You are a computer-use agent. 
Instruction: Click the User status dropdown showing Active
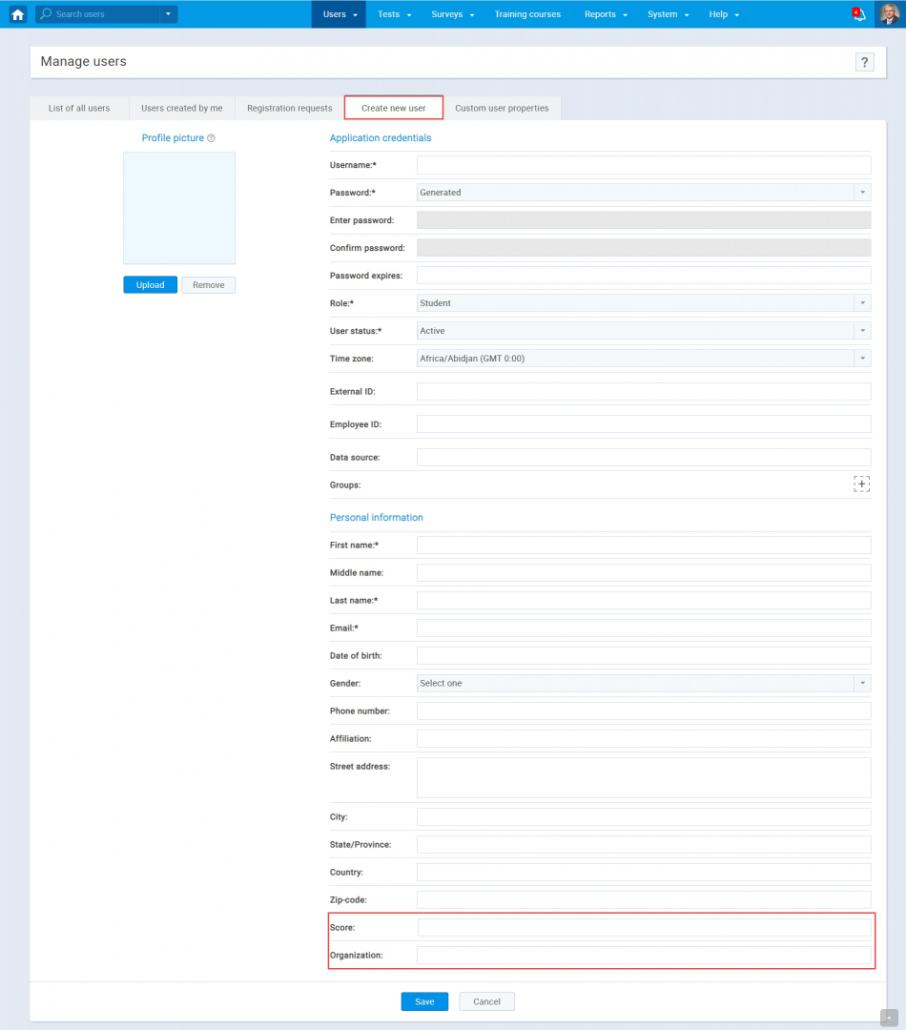click(861, 330)
